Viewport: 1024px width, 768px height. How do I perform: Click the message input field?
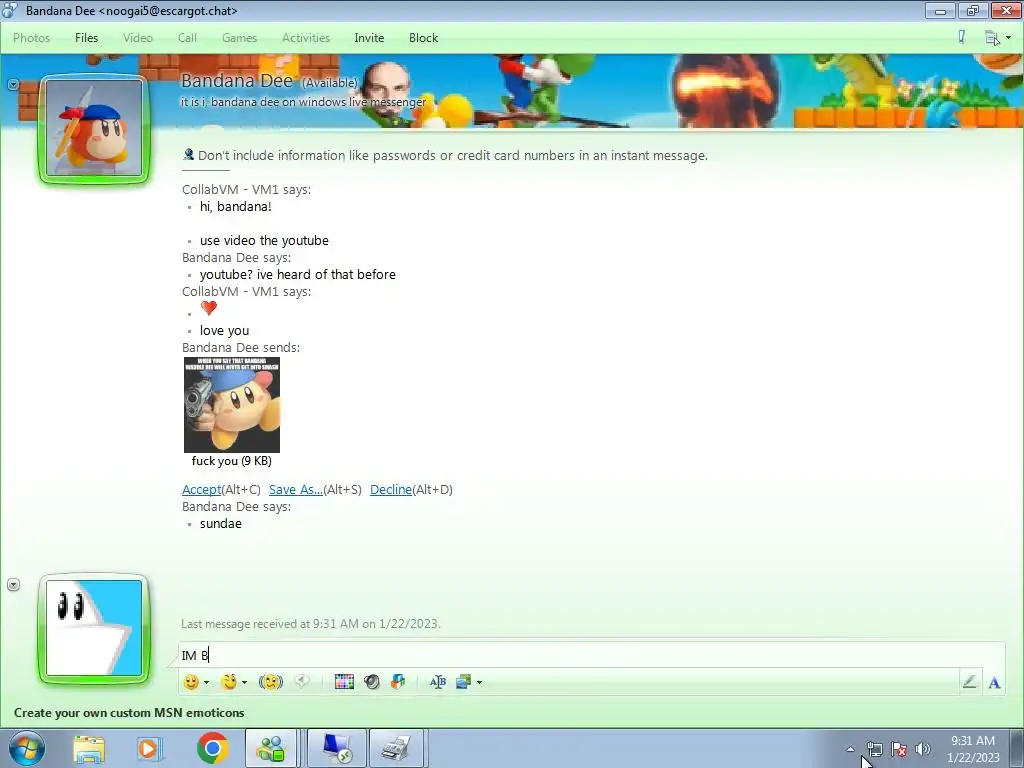(x=591, y=655)
